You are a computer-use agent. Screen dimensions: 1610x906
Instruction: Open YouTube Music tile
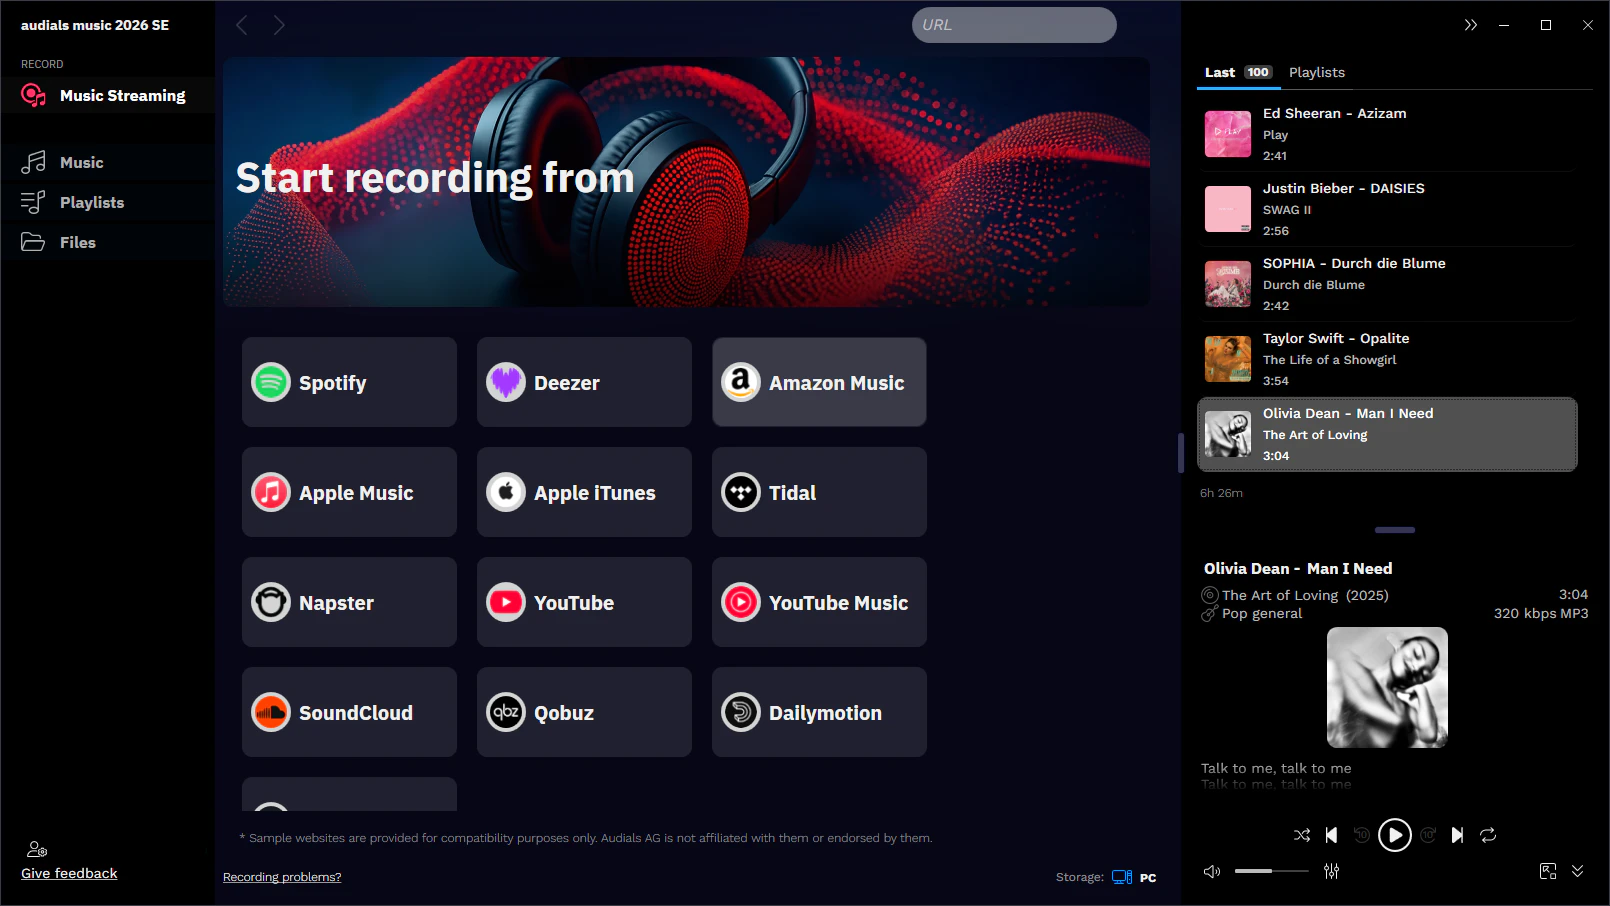(819, 602)
